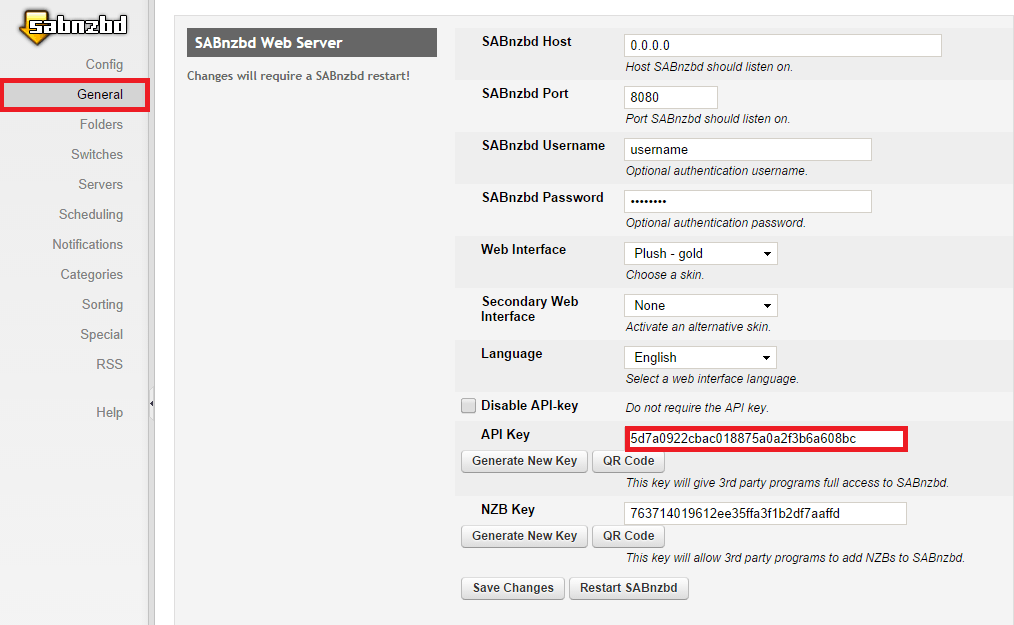This screenshot has width=1014, height=625.
Task: Open the Servers configuration page
Action: [x=100, y=185]
